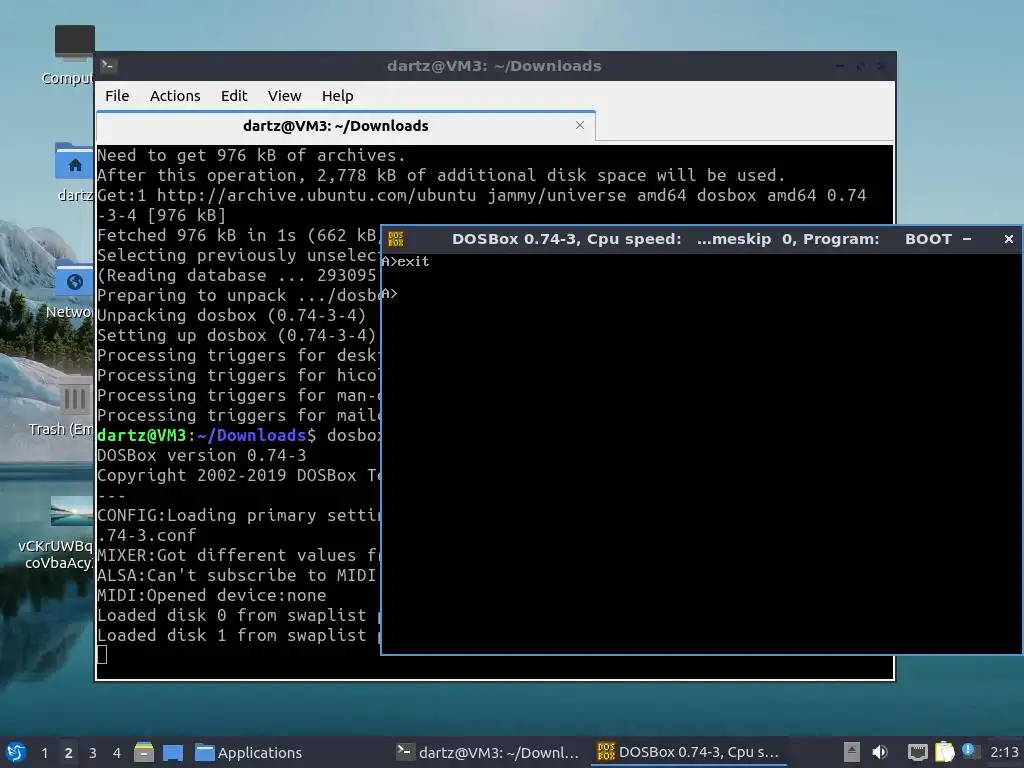Open the volume control tray icon

(x=880, y=752)
